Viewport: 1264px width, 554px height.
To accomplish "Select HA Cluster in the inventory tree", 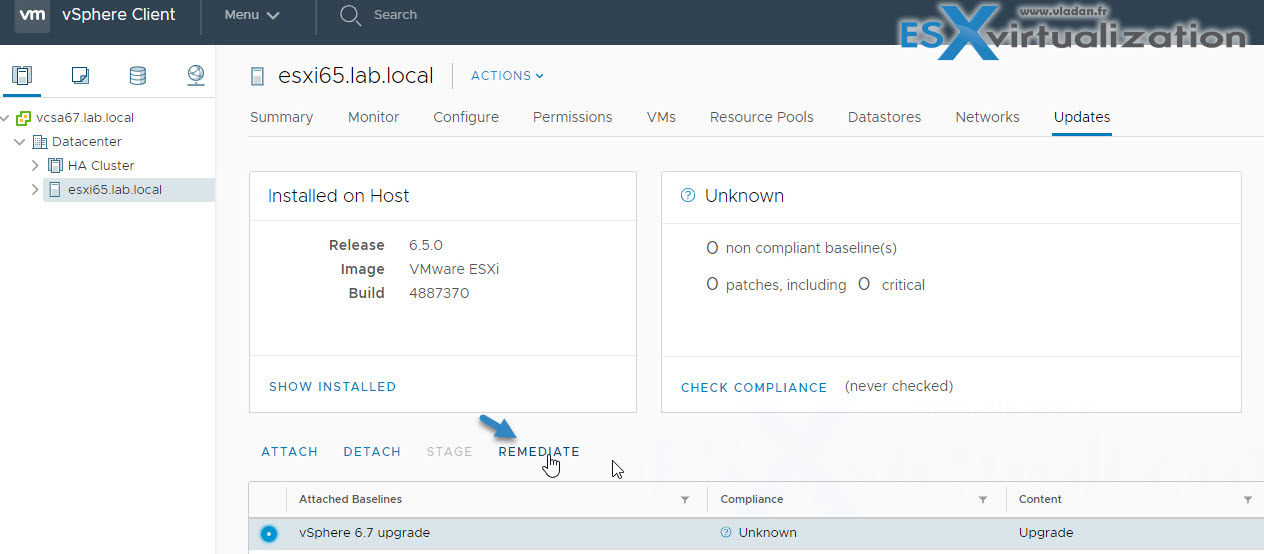I will pos(101,165).
